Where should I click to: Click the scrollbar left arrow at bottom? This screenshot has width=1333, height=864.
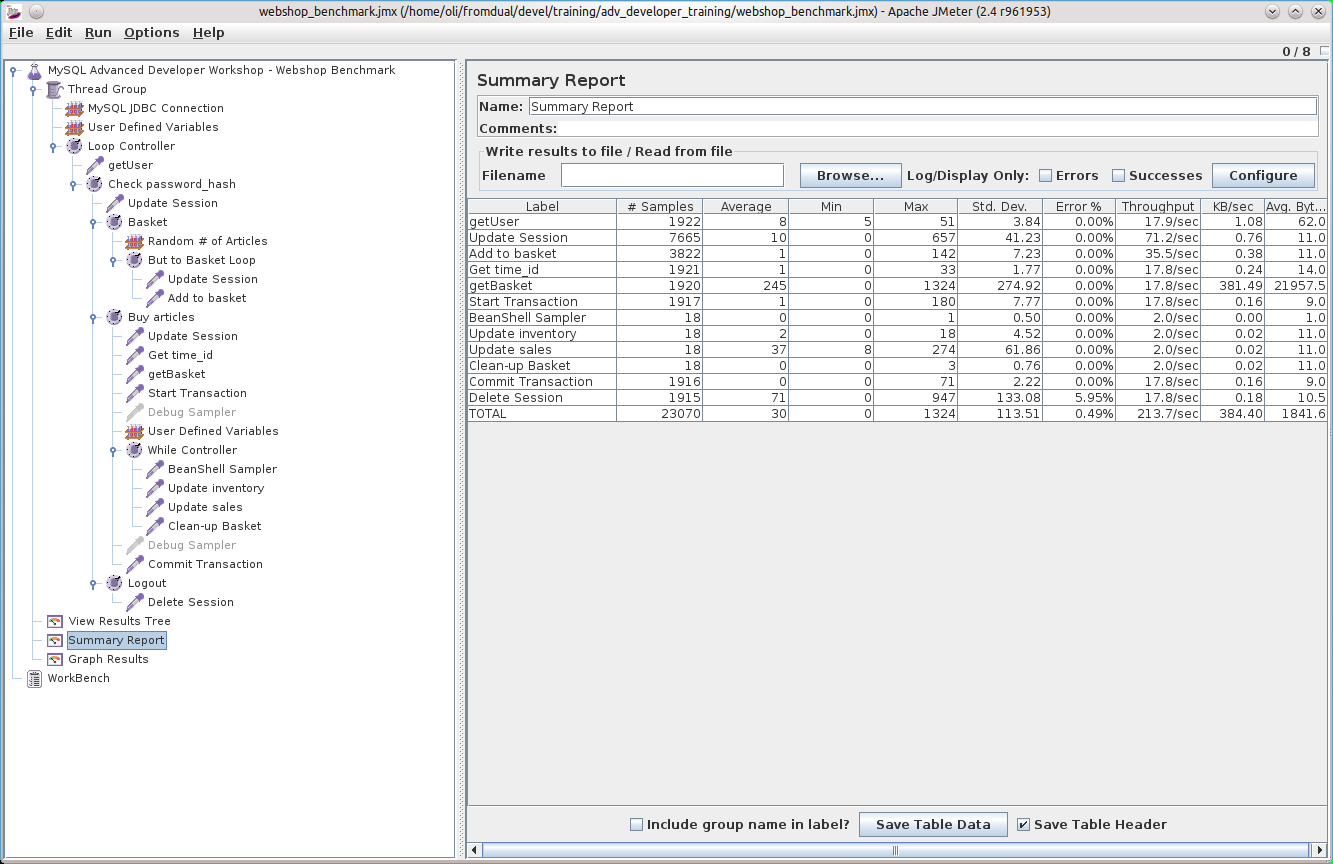pyautogui.click(x=475, y=850)
